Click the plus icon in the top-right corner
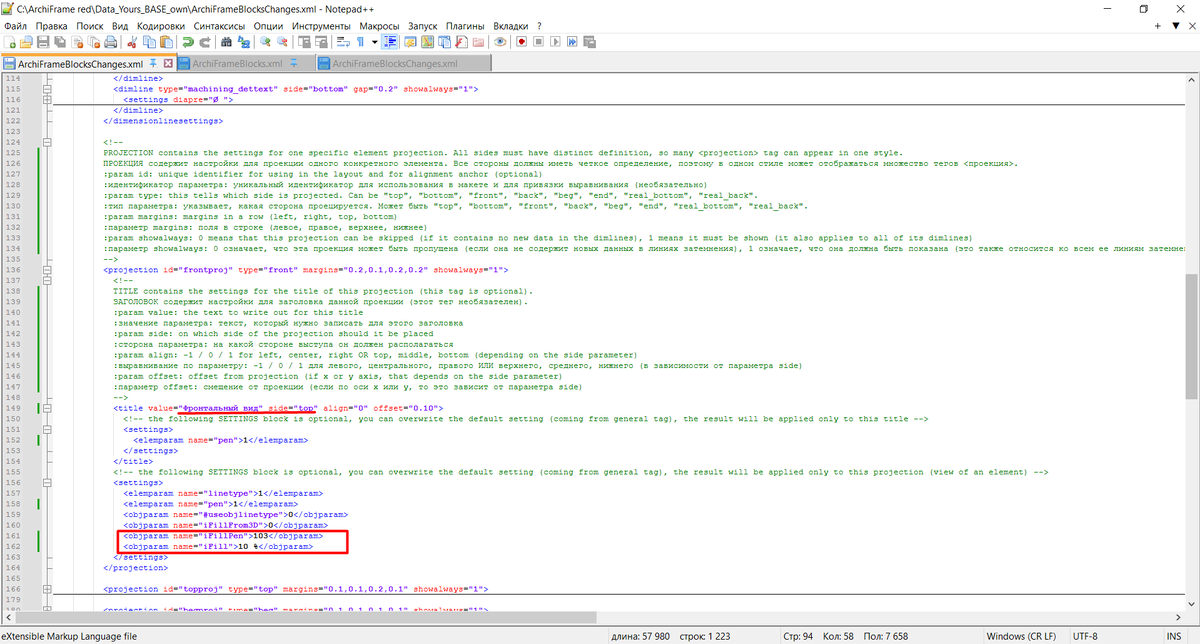Viewport: 1200px width, 644px height. point(1159,25)
